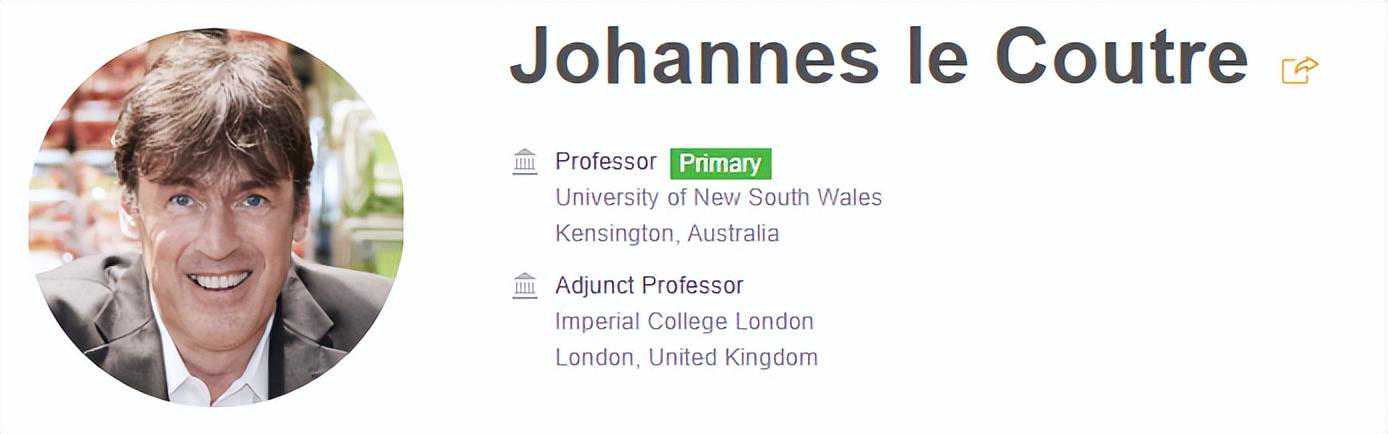This screenshot has height=434, width=1388.
Task: Open the University of New South Wales link
Action: pos(718,198)
